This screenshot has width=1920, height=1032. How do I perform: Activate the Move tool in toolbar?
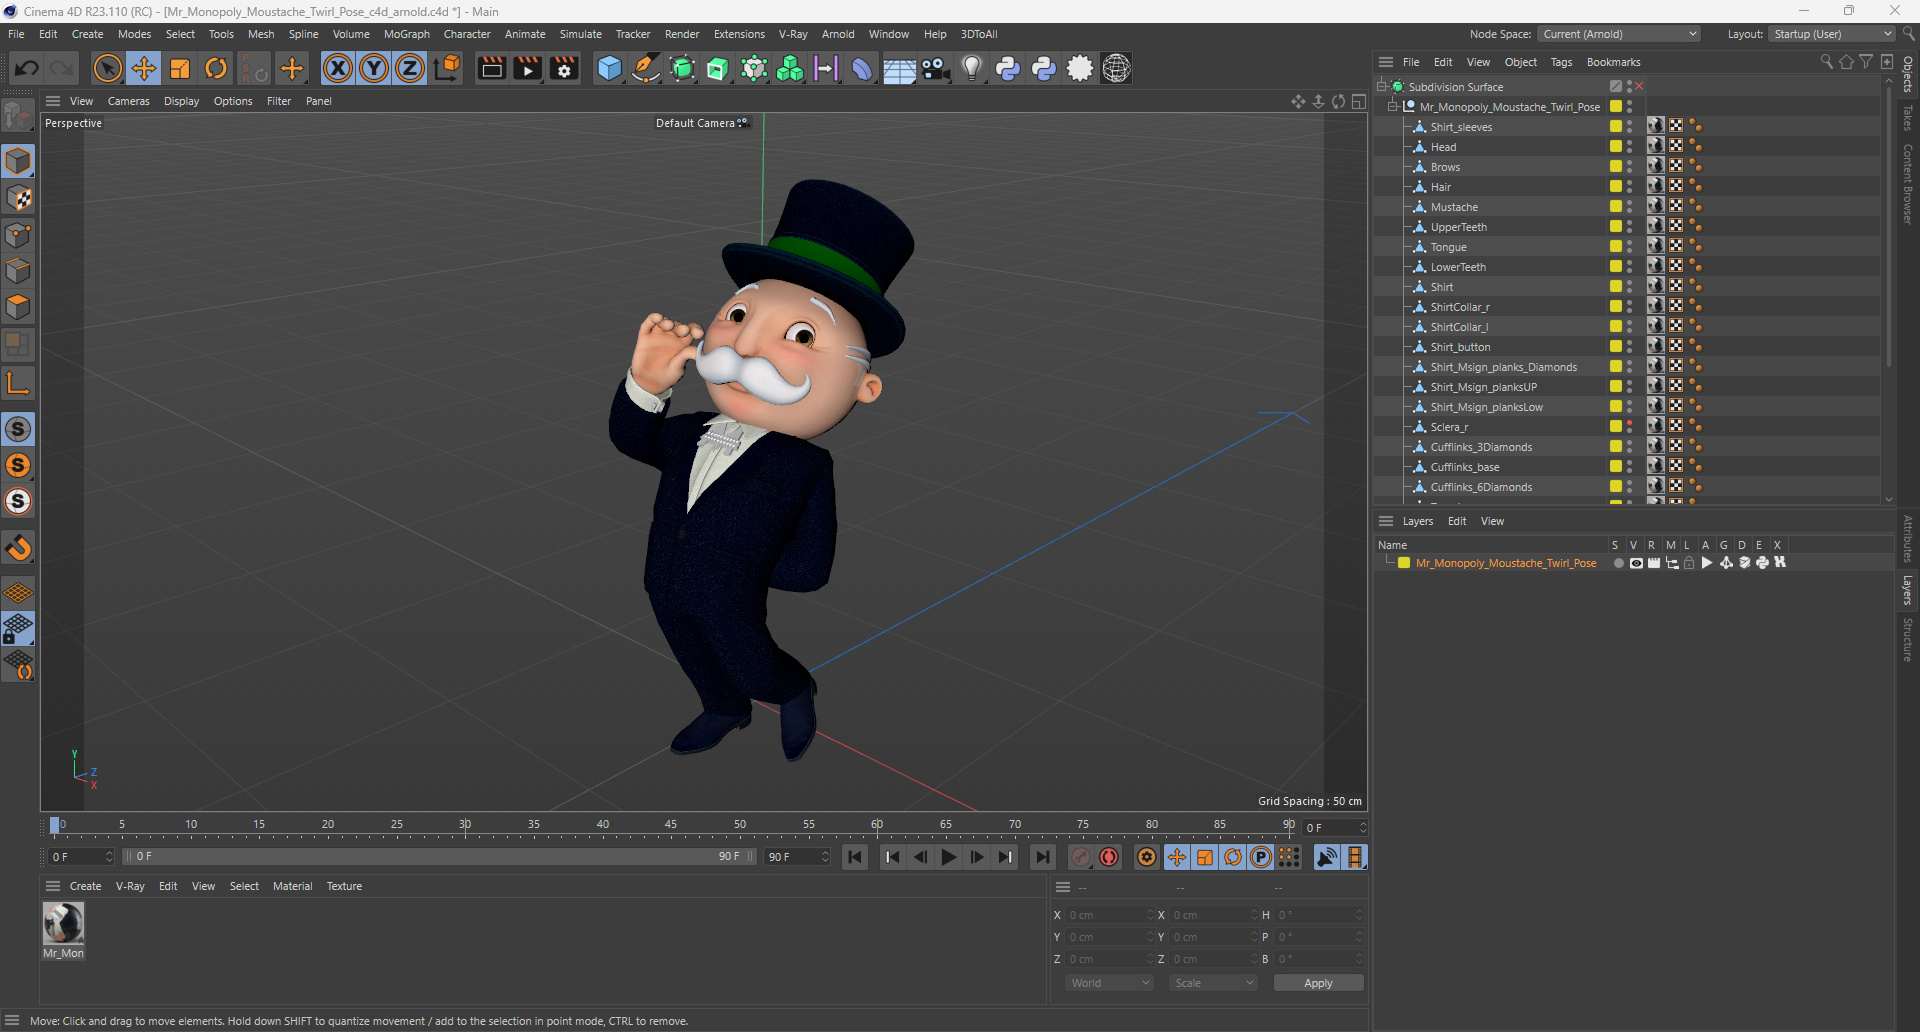coord(144,68)
